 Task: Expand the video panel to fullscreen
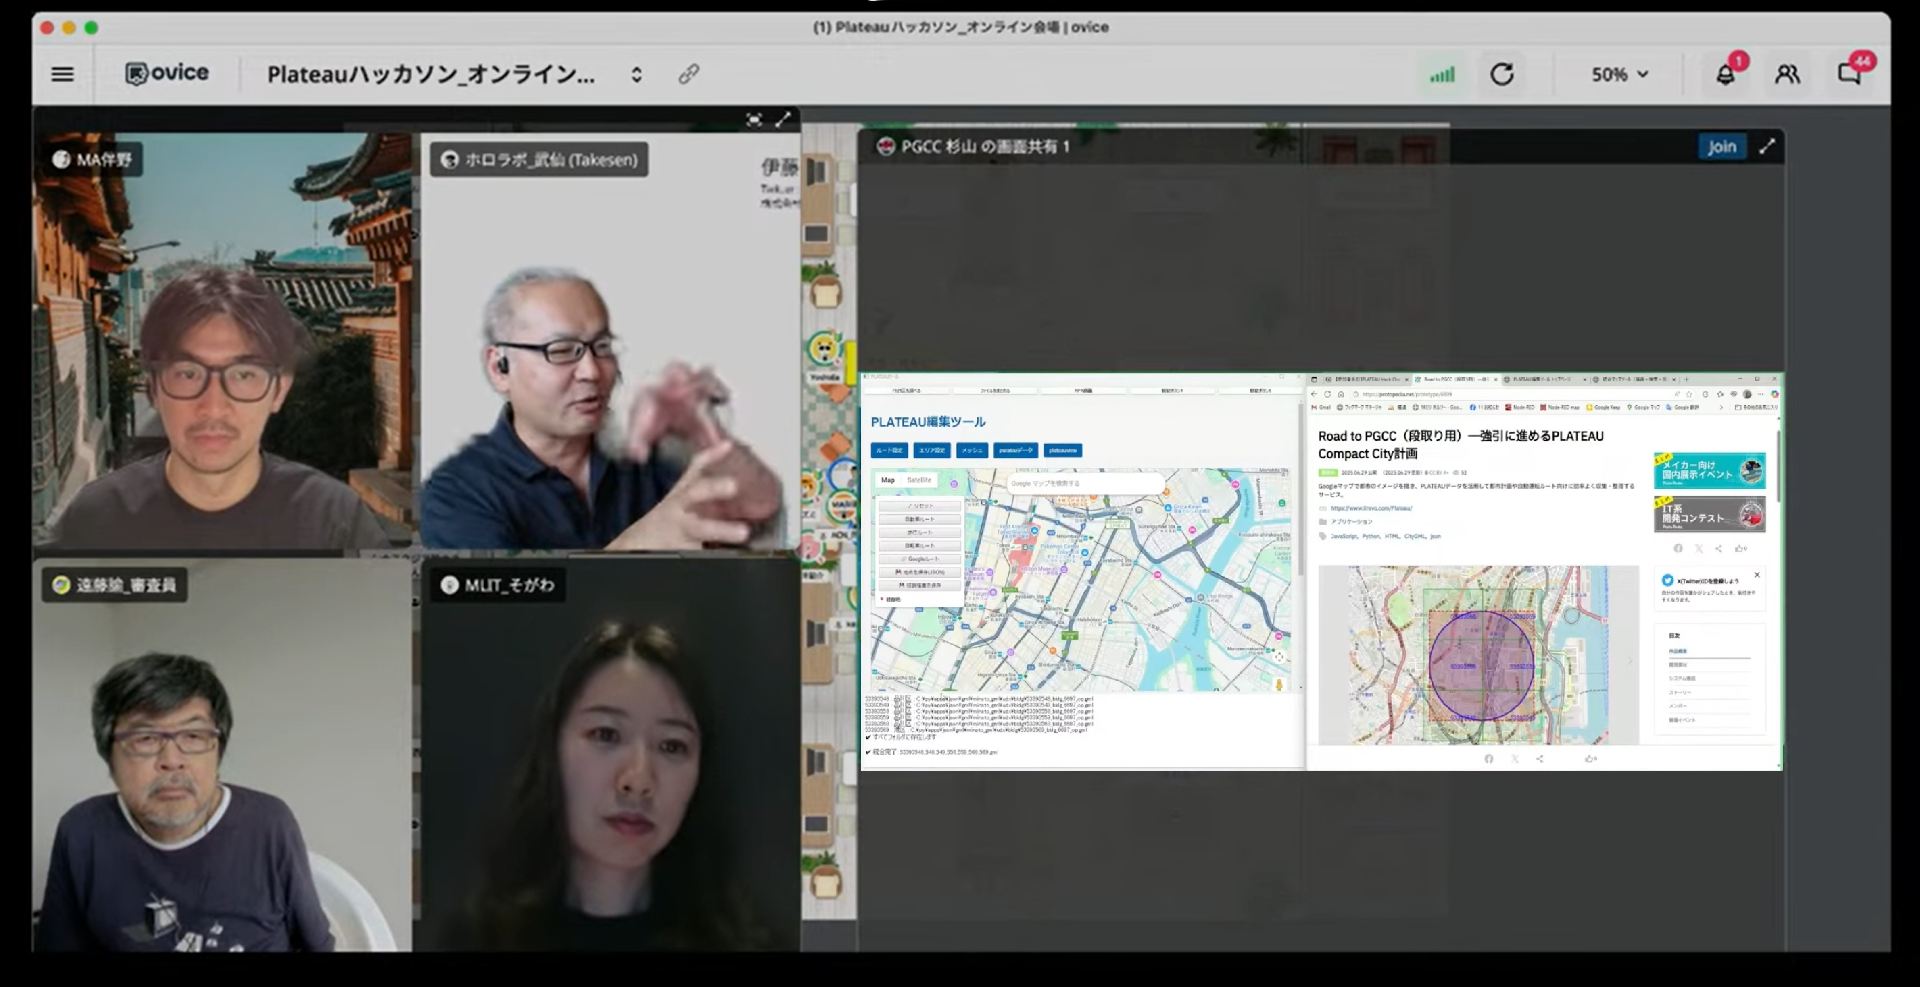point(783,119)
